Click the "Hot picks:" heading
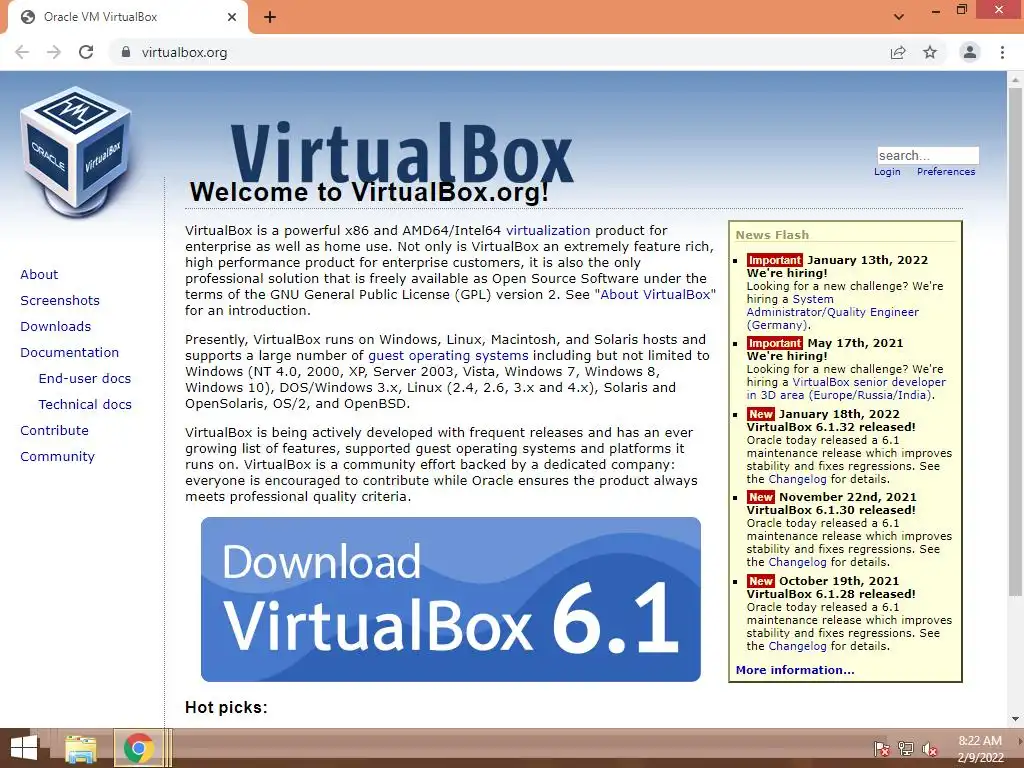1024x768 pixels. click(226, 707)
